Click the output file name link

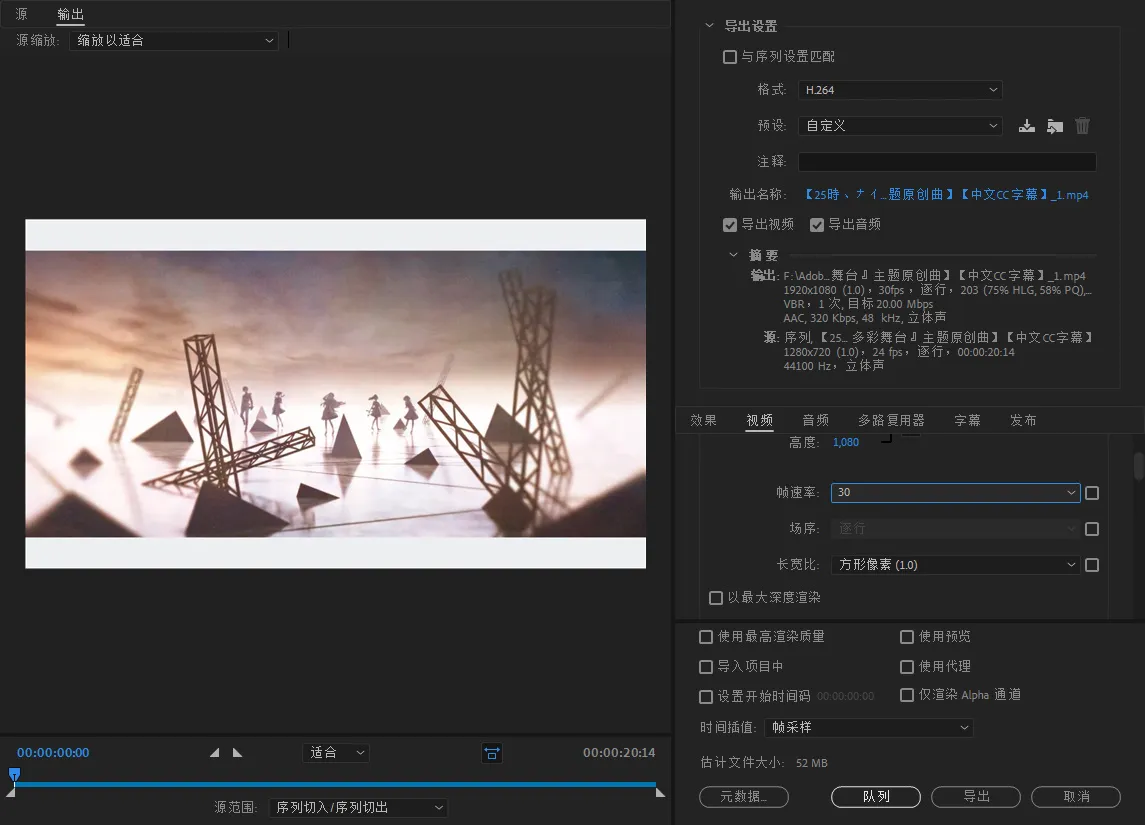(946, 195)
